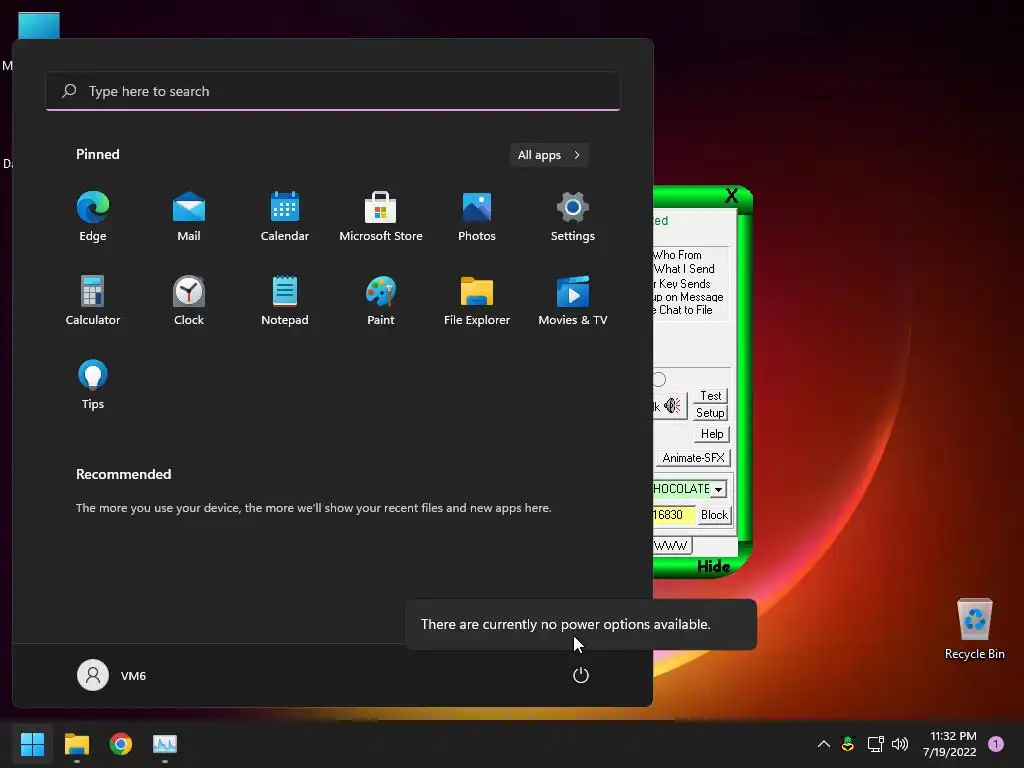
Task: Click the green bird tray icon
Action: [x=848, y=744]
